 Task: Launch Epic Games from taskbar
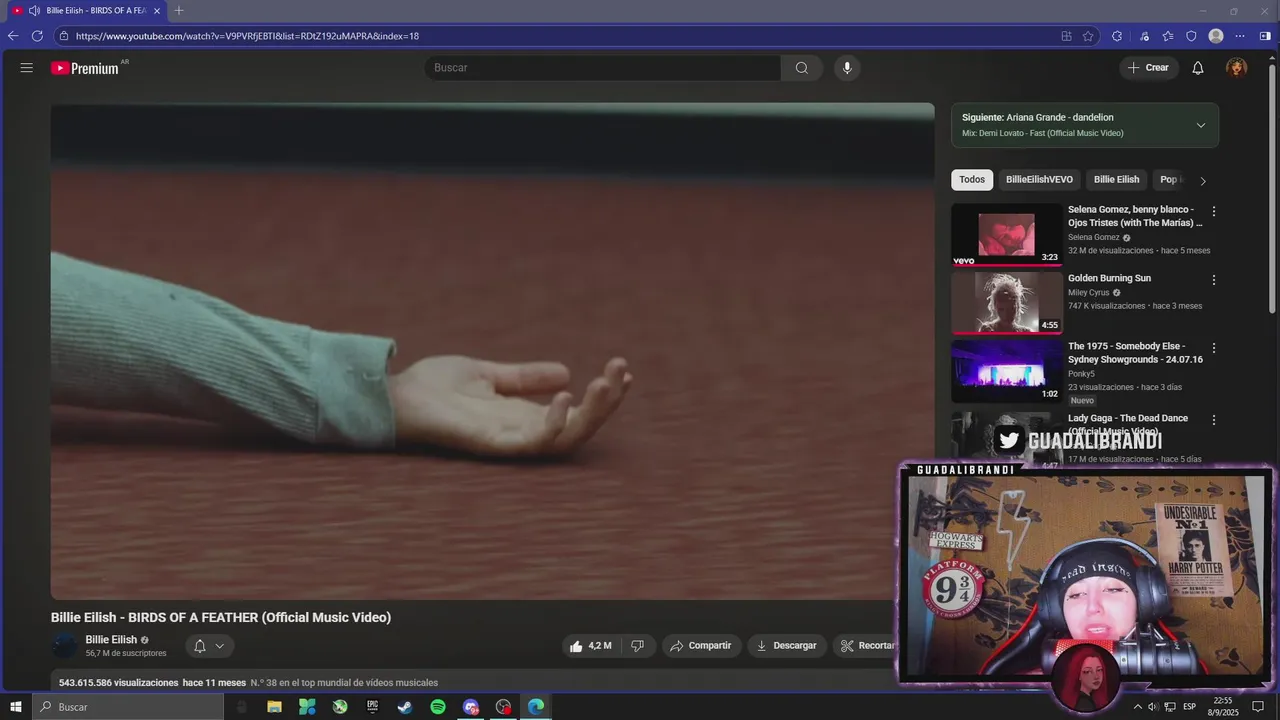tap(372, 707)
